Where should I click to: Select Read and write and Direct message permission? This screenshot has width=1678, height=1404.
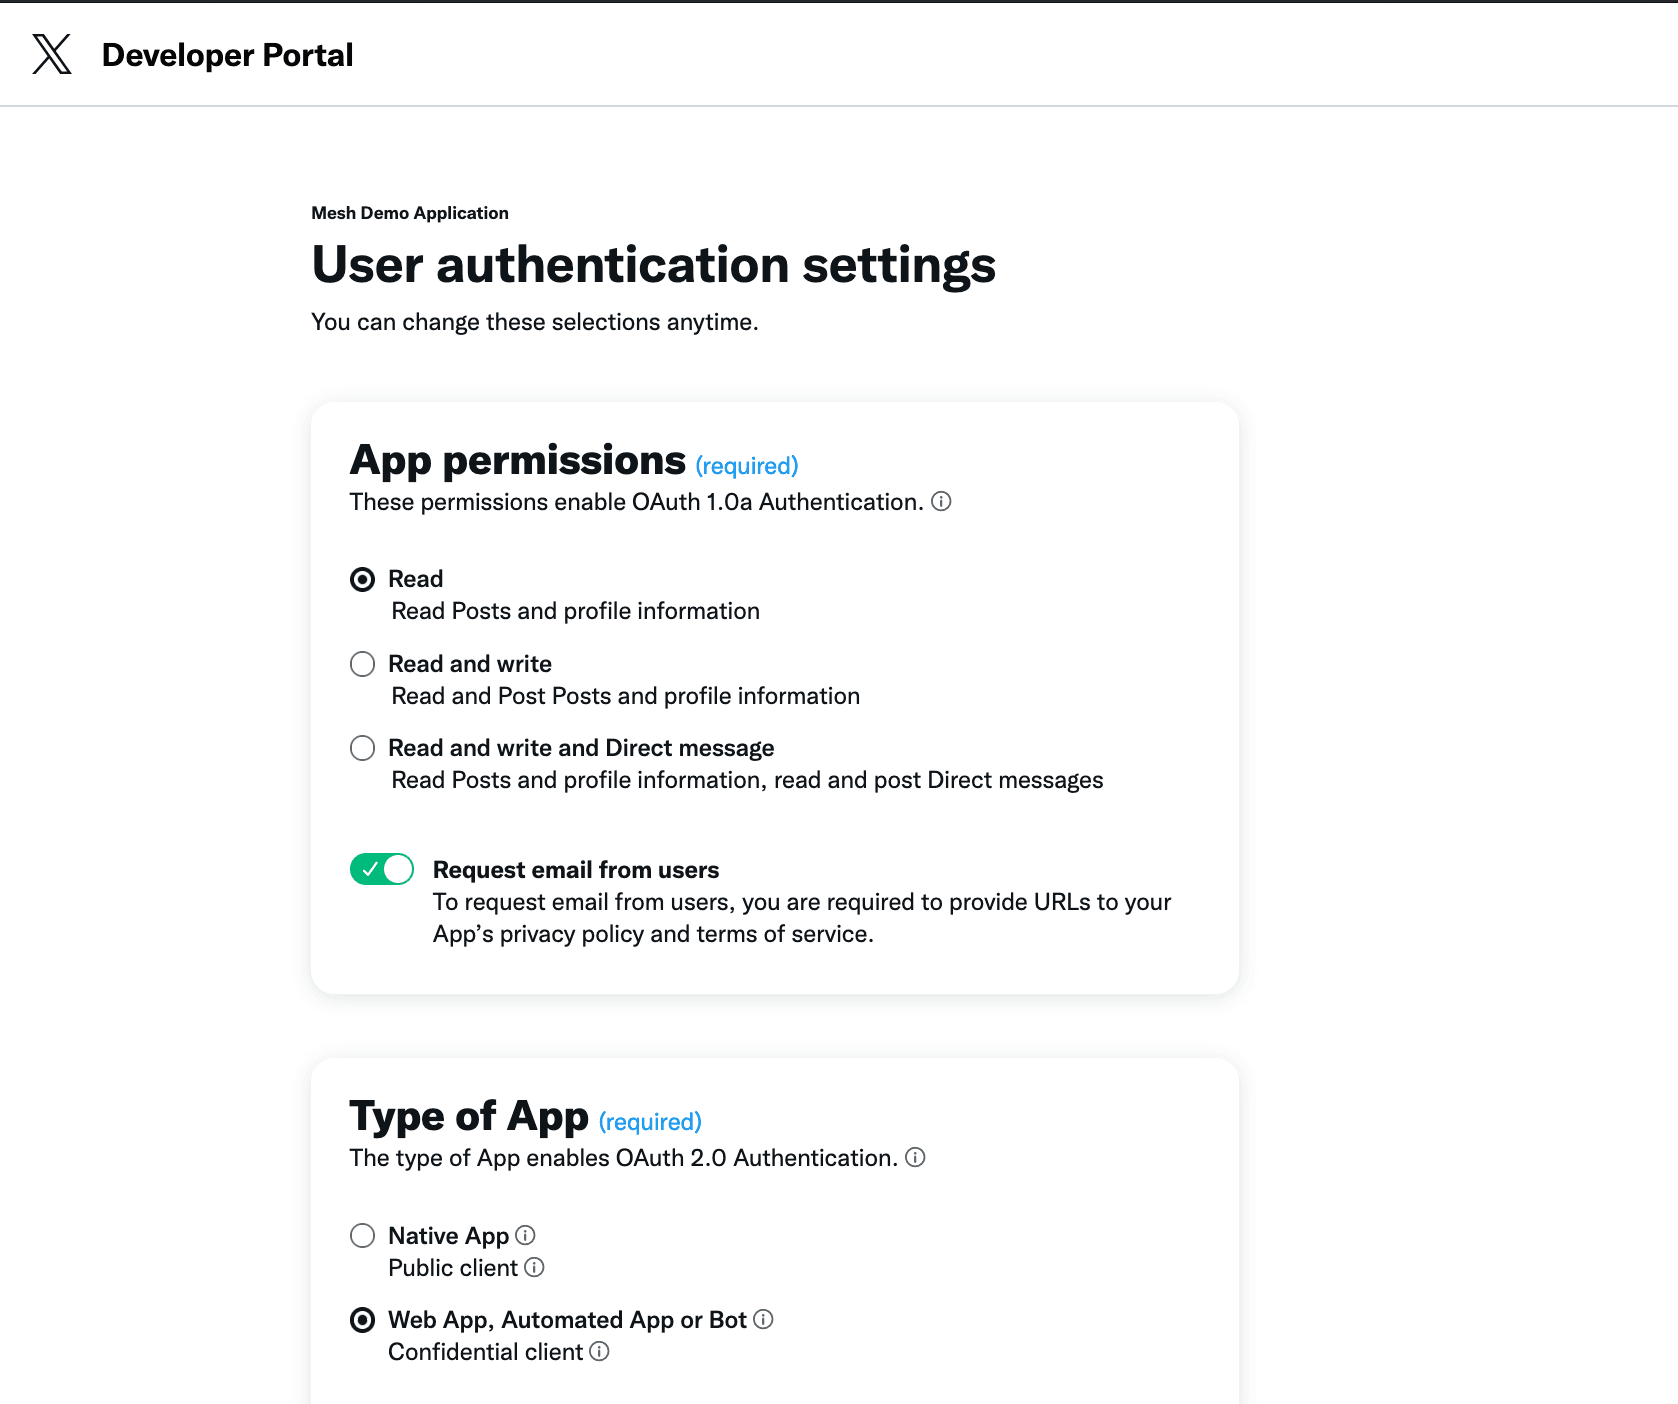(x=362, y=747)
